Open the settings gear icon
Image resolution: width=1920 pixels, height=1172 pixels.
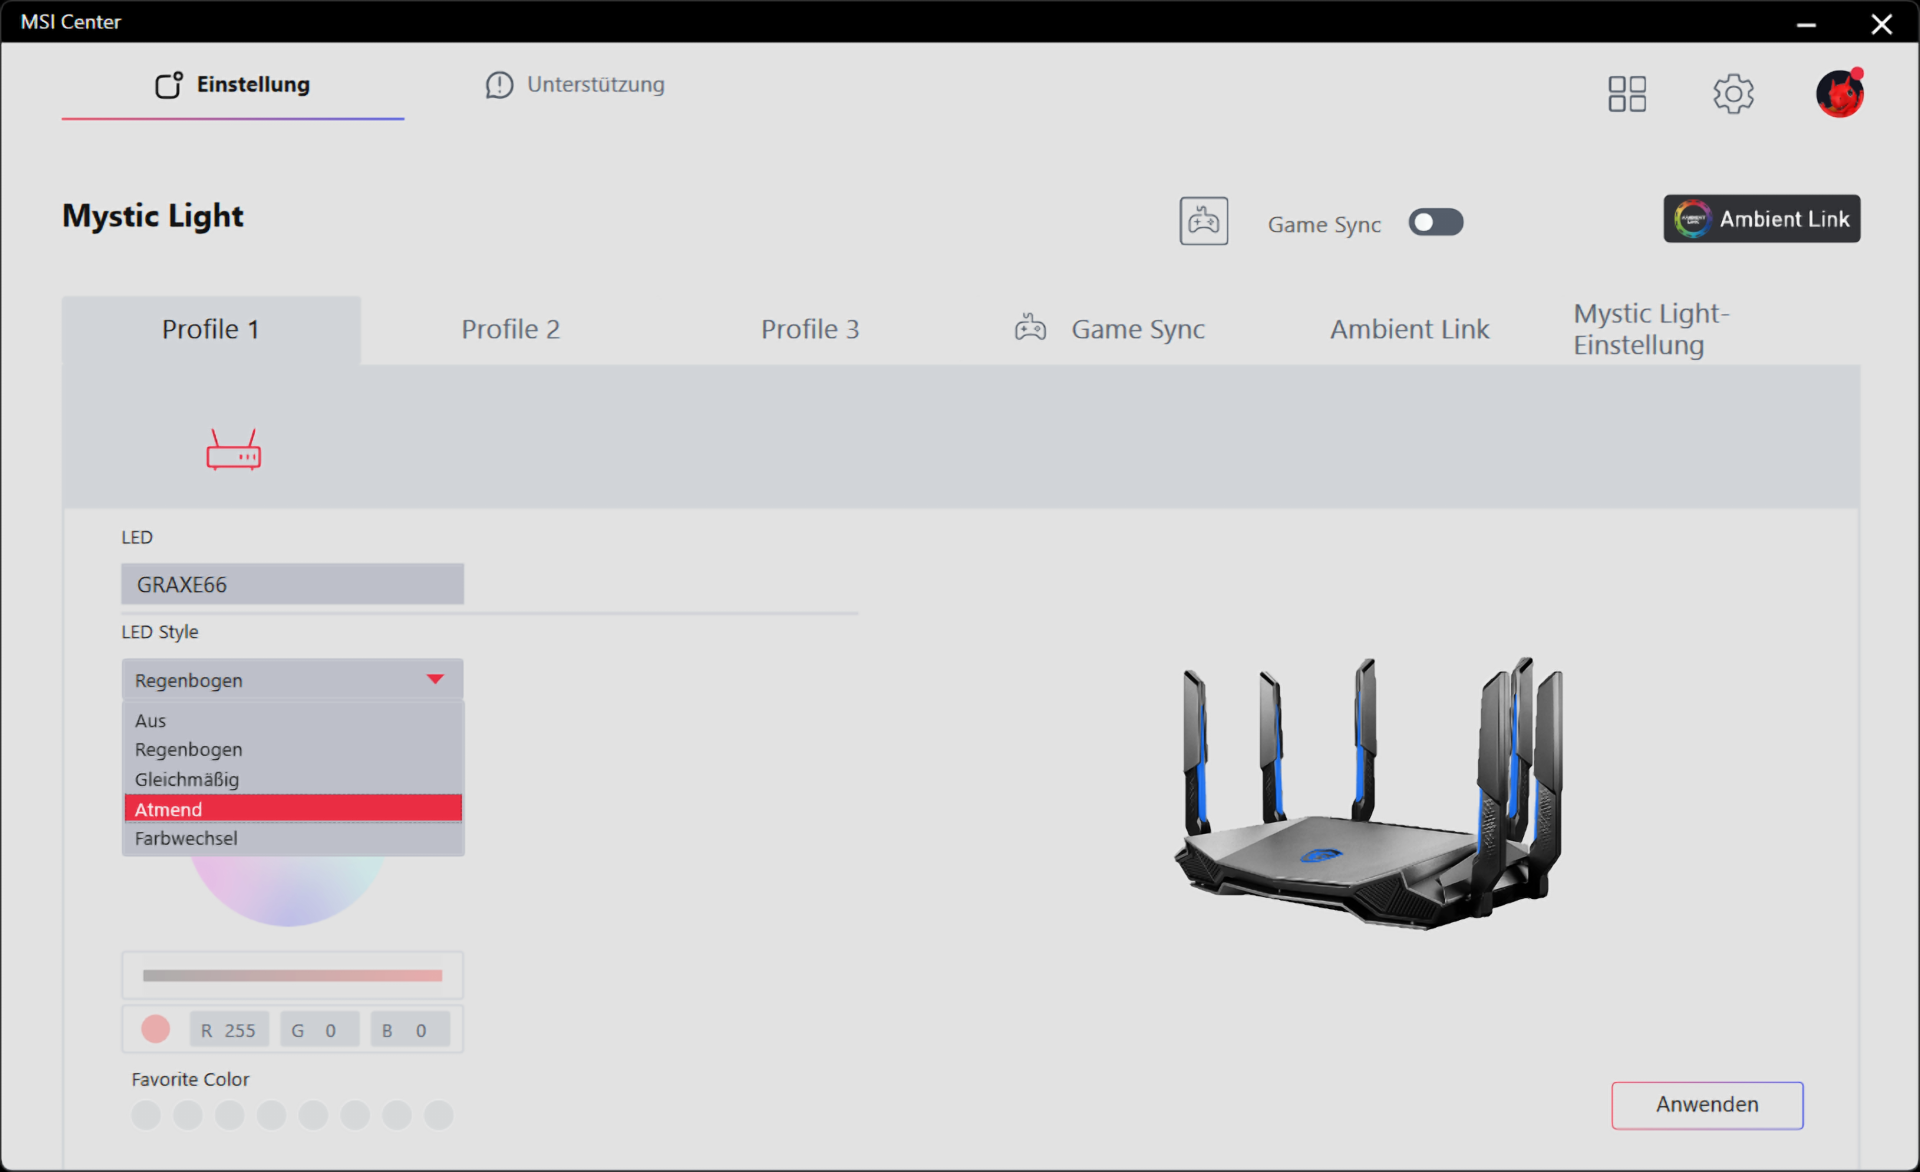(1733, 94)
